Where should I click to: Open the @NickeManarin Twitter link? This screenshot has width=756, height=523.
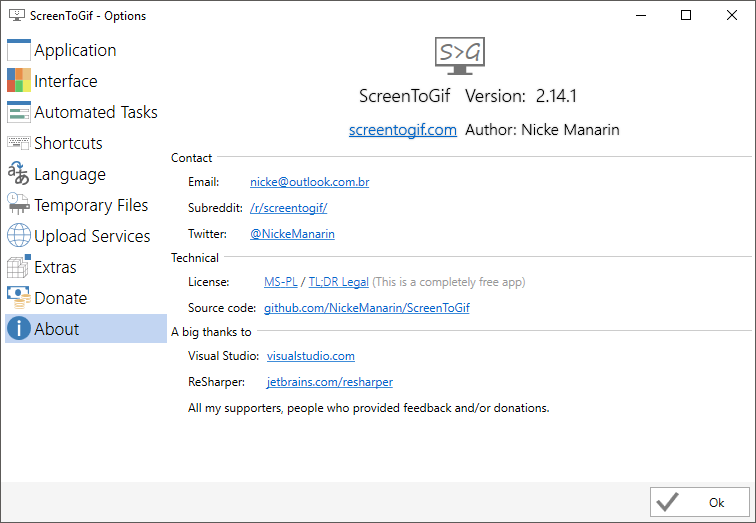click(x=292, y=234)
